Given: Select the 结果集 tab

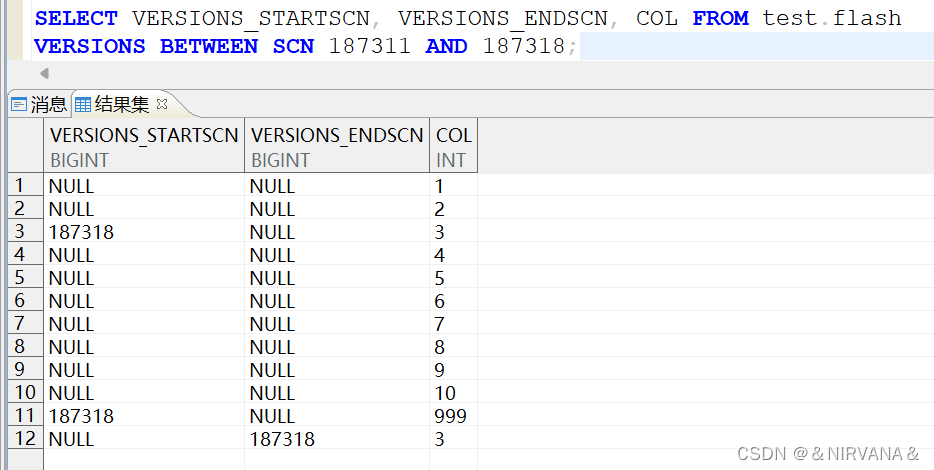Looking at the screenshot, I should click(122, 105).
